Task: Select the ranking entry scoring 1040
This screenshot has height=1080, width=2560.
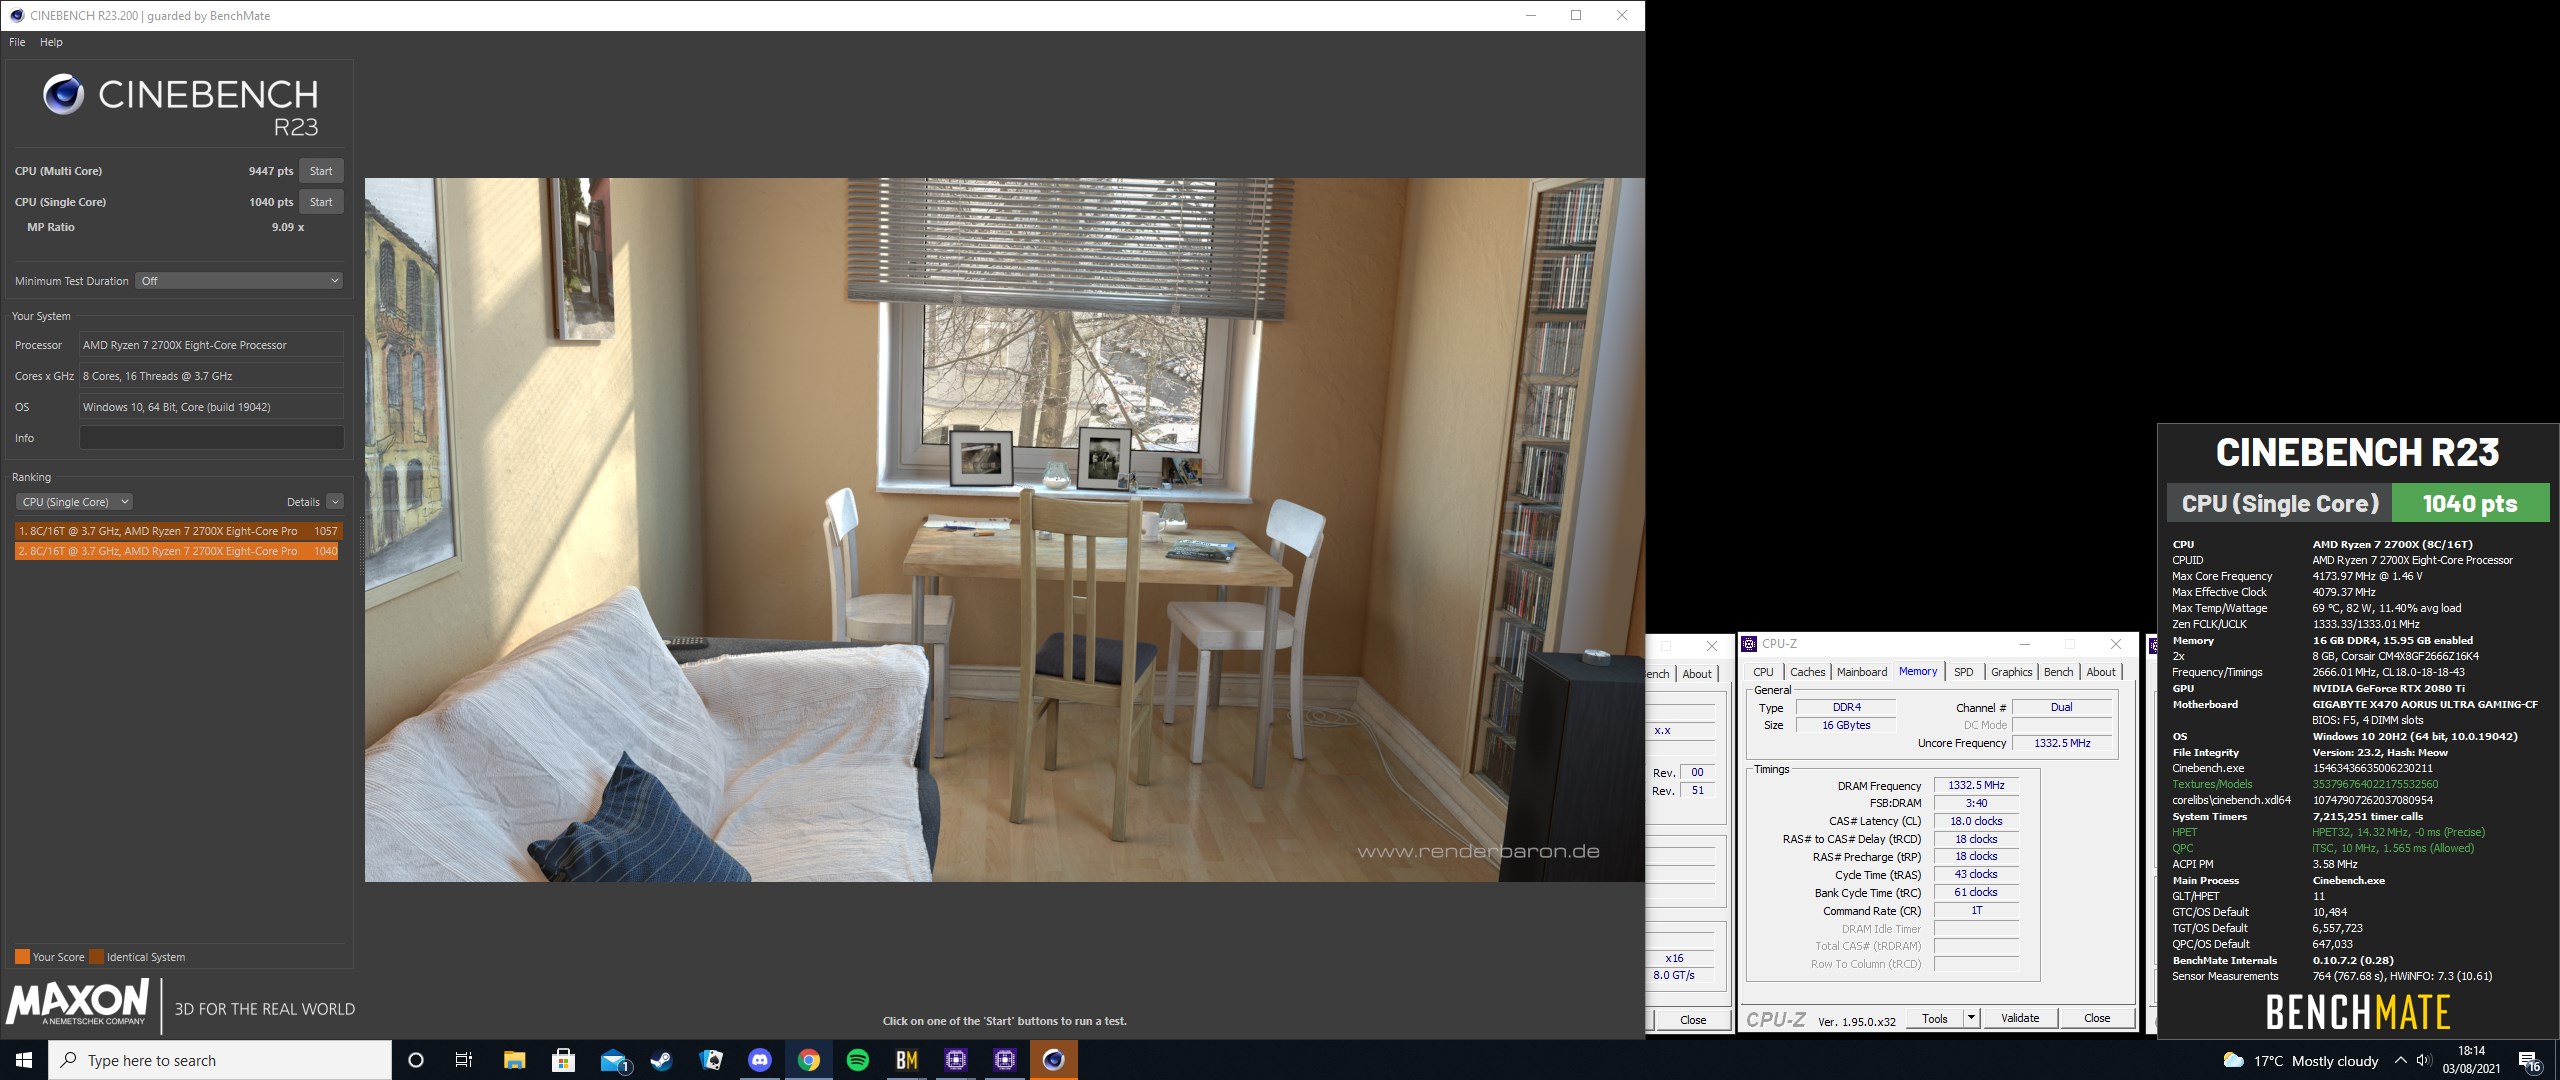Action: tap(178, 551)
